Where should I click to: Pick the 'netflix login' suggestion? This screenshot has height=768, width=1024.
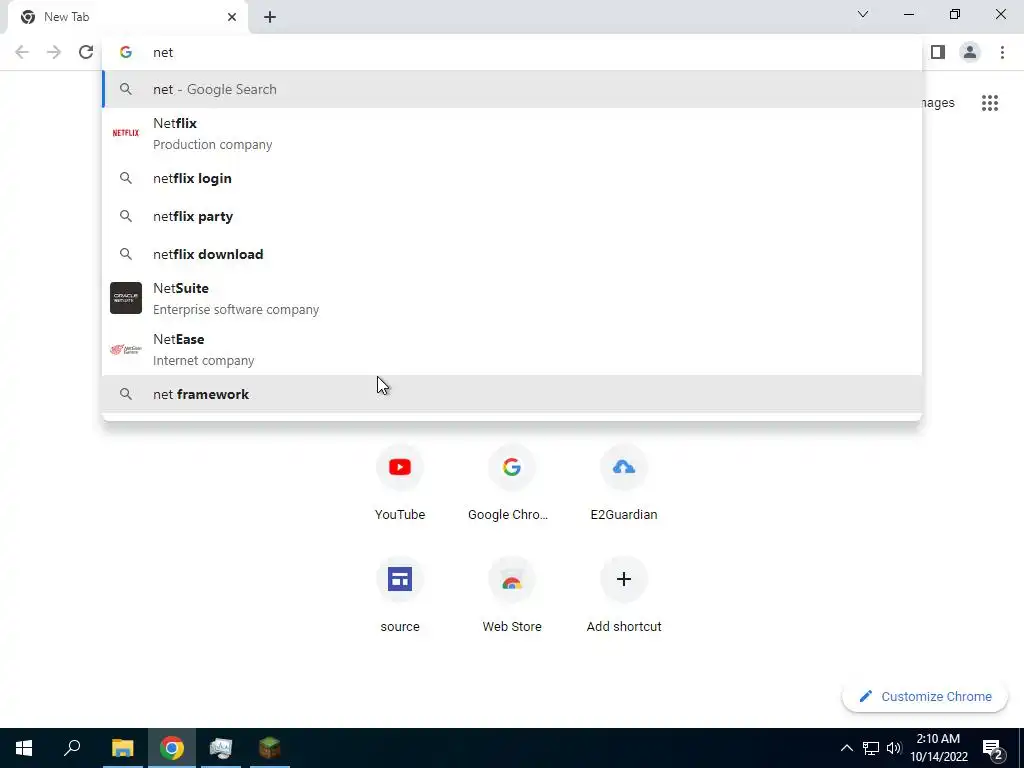click(x=511, y=178)
